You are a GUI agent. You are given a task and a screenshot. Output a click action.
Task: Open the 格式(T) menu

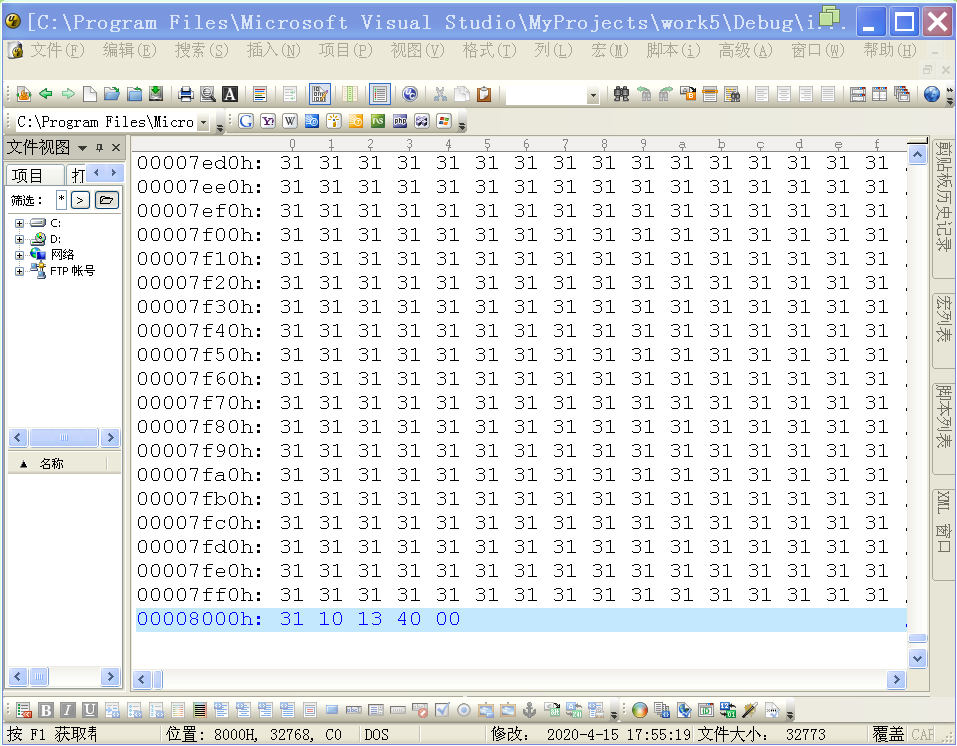(489, 50)
